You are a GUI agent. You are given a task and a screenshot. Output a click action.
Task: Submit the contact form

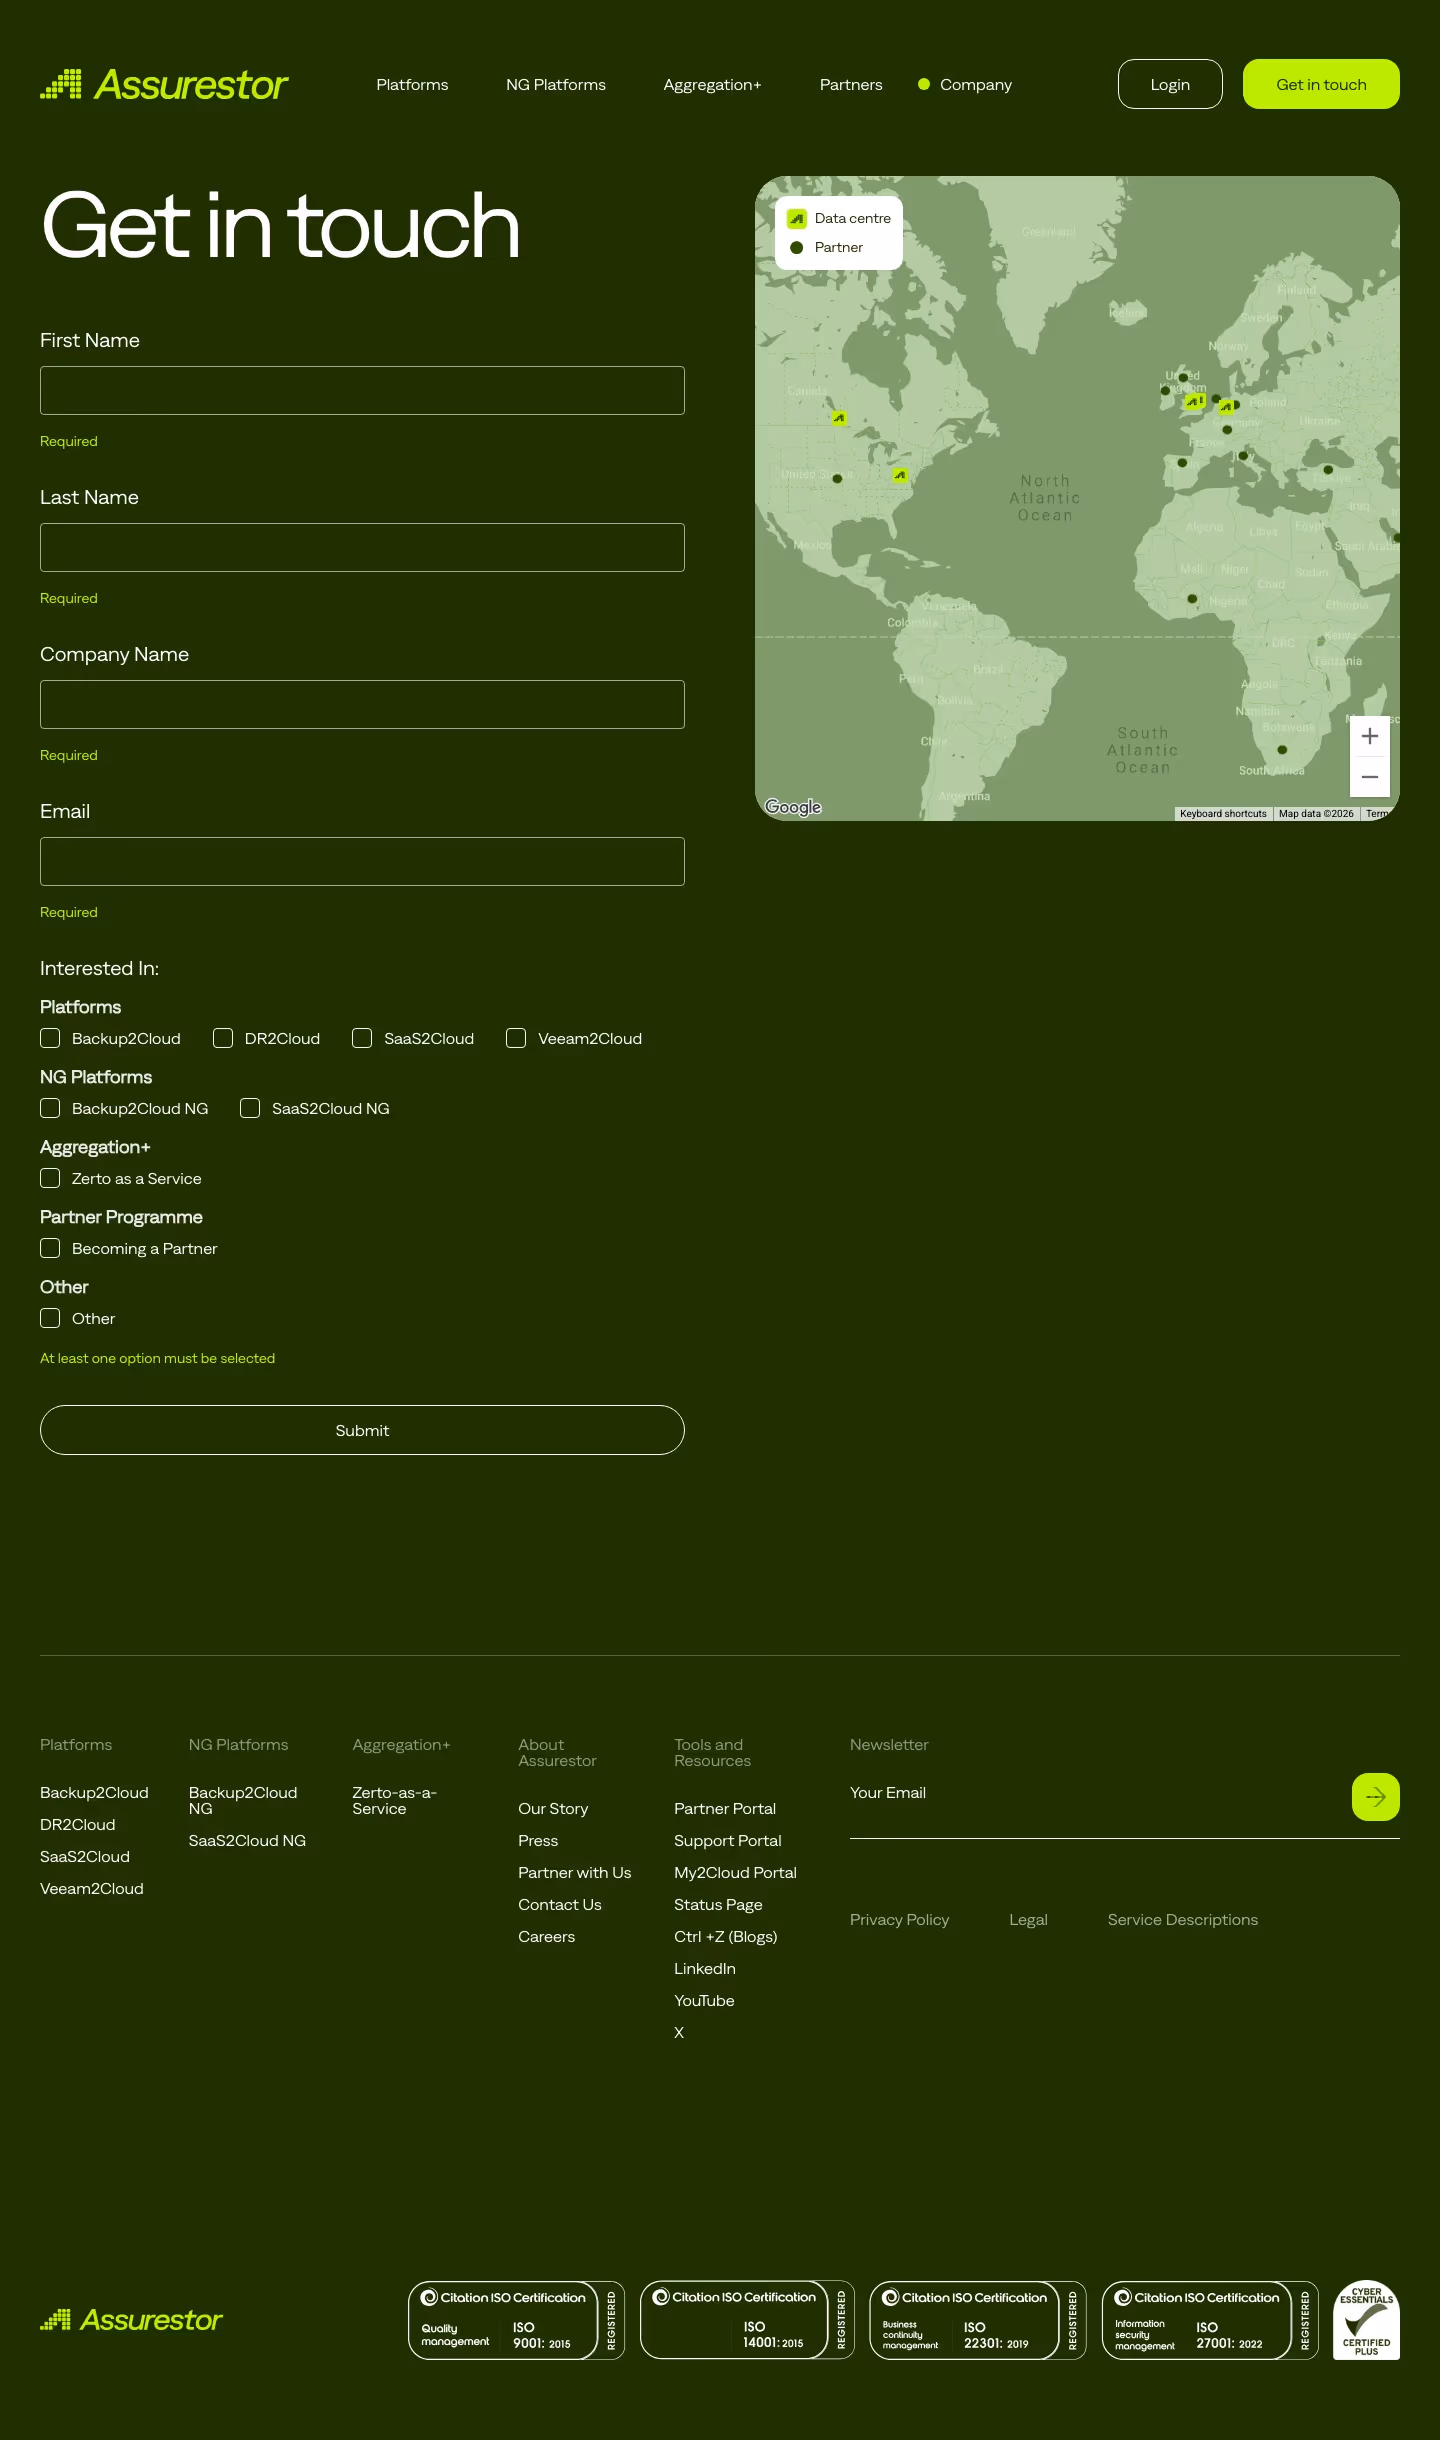click(362, 1430)
